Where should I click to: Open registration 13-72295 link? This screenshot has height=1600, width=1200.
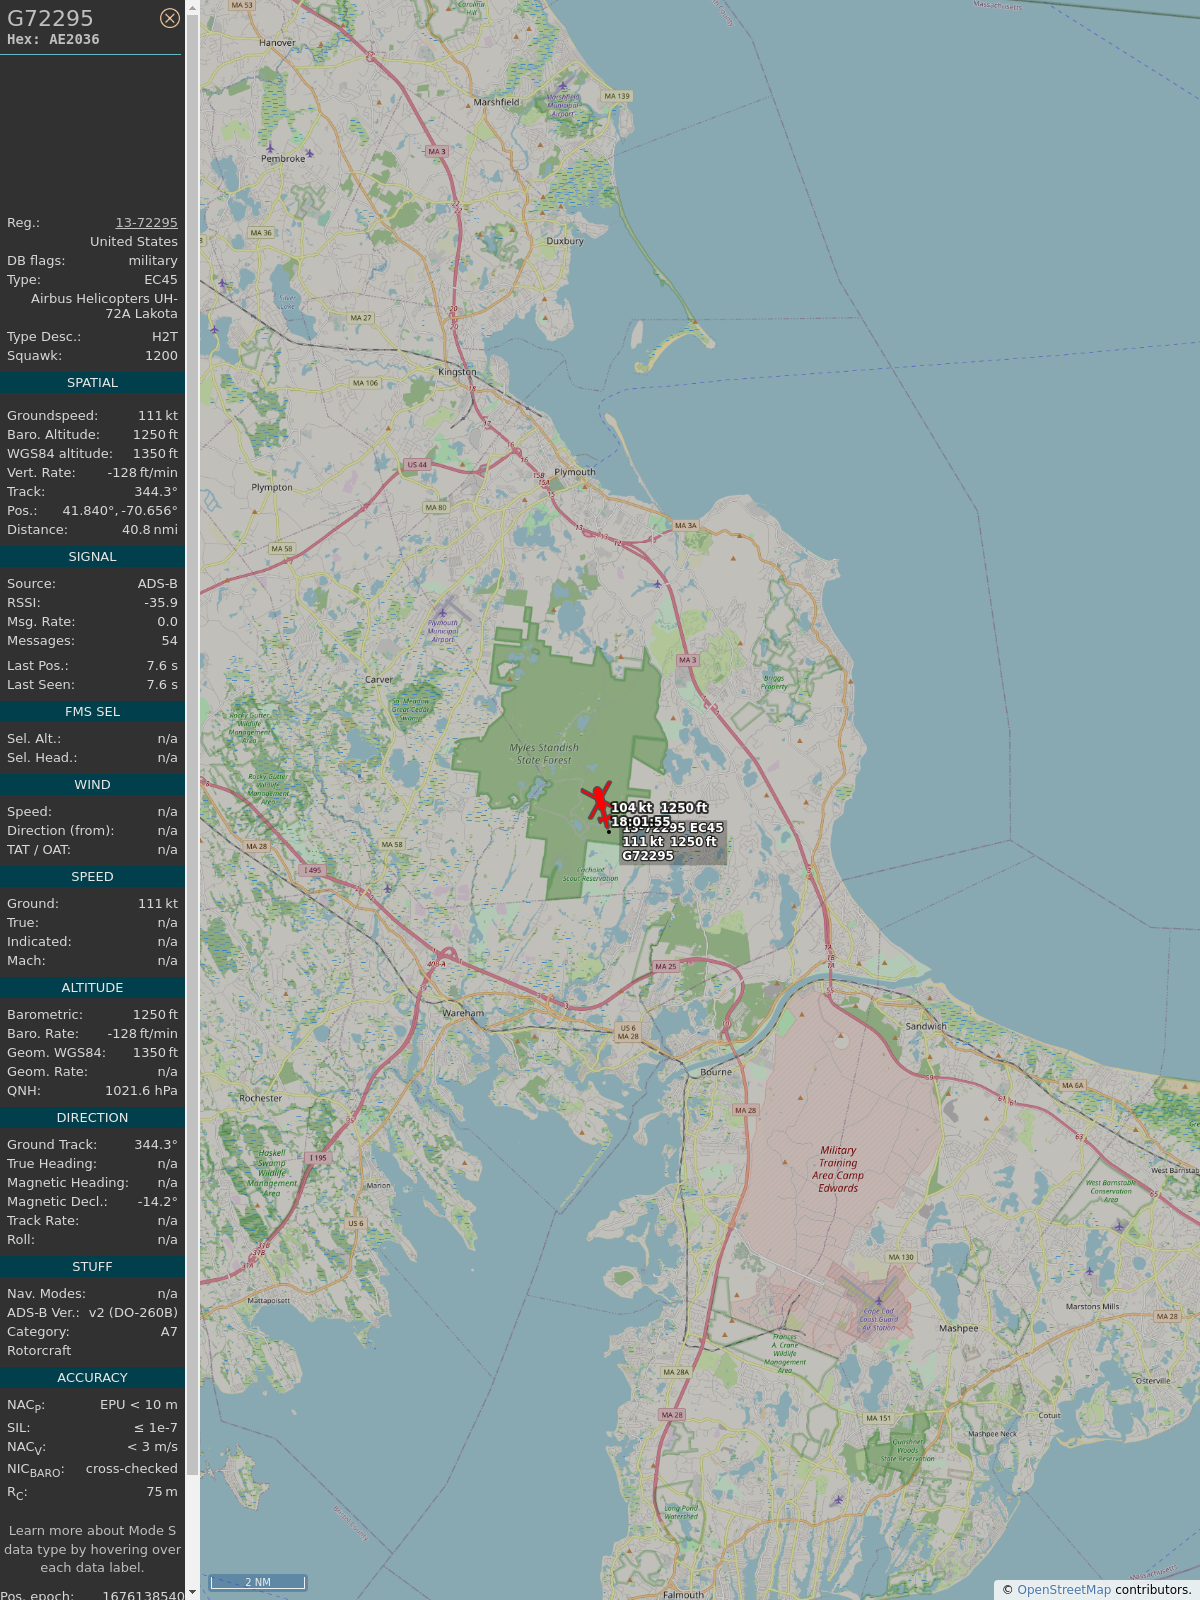pos(146,223)
